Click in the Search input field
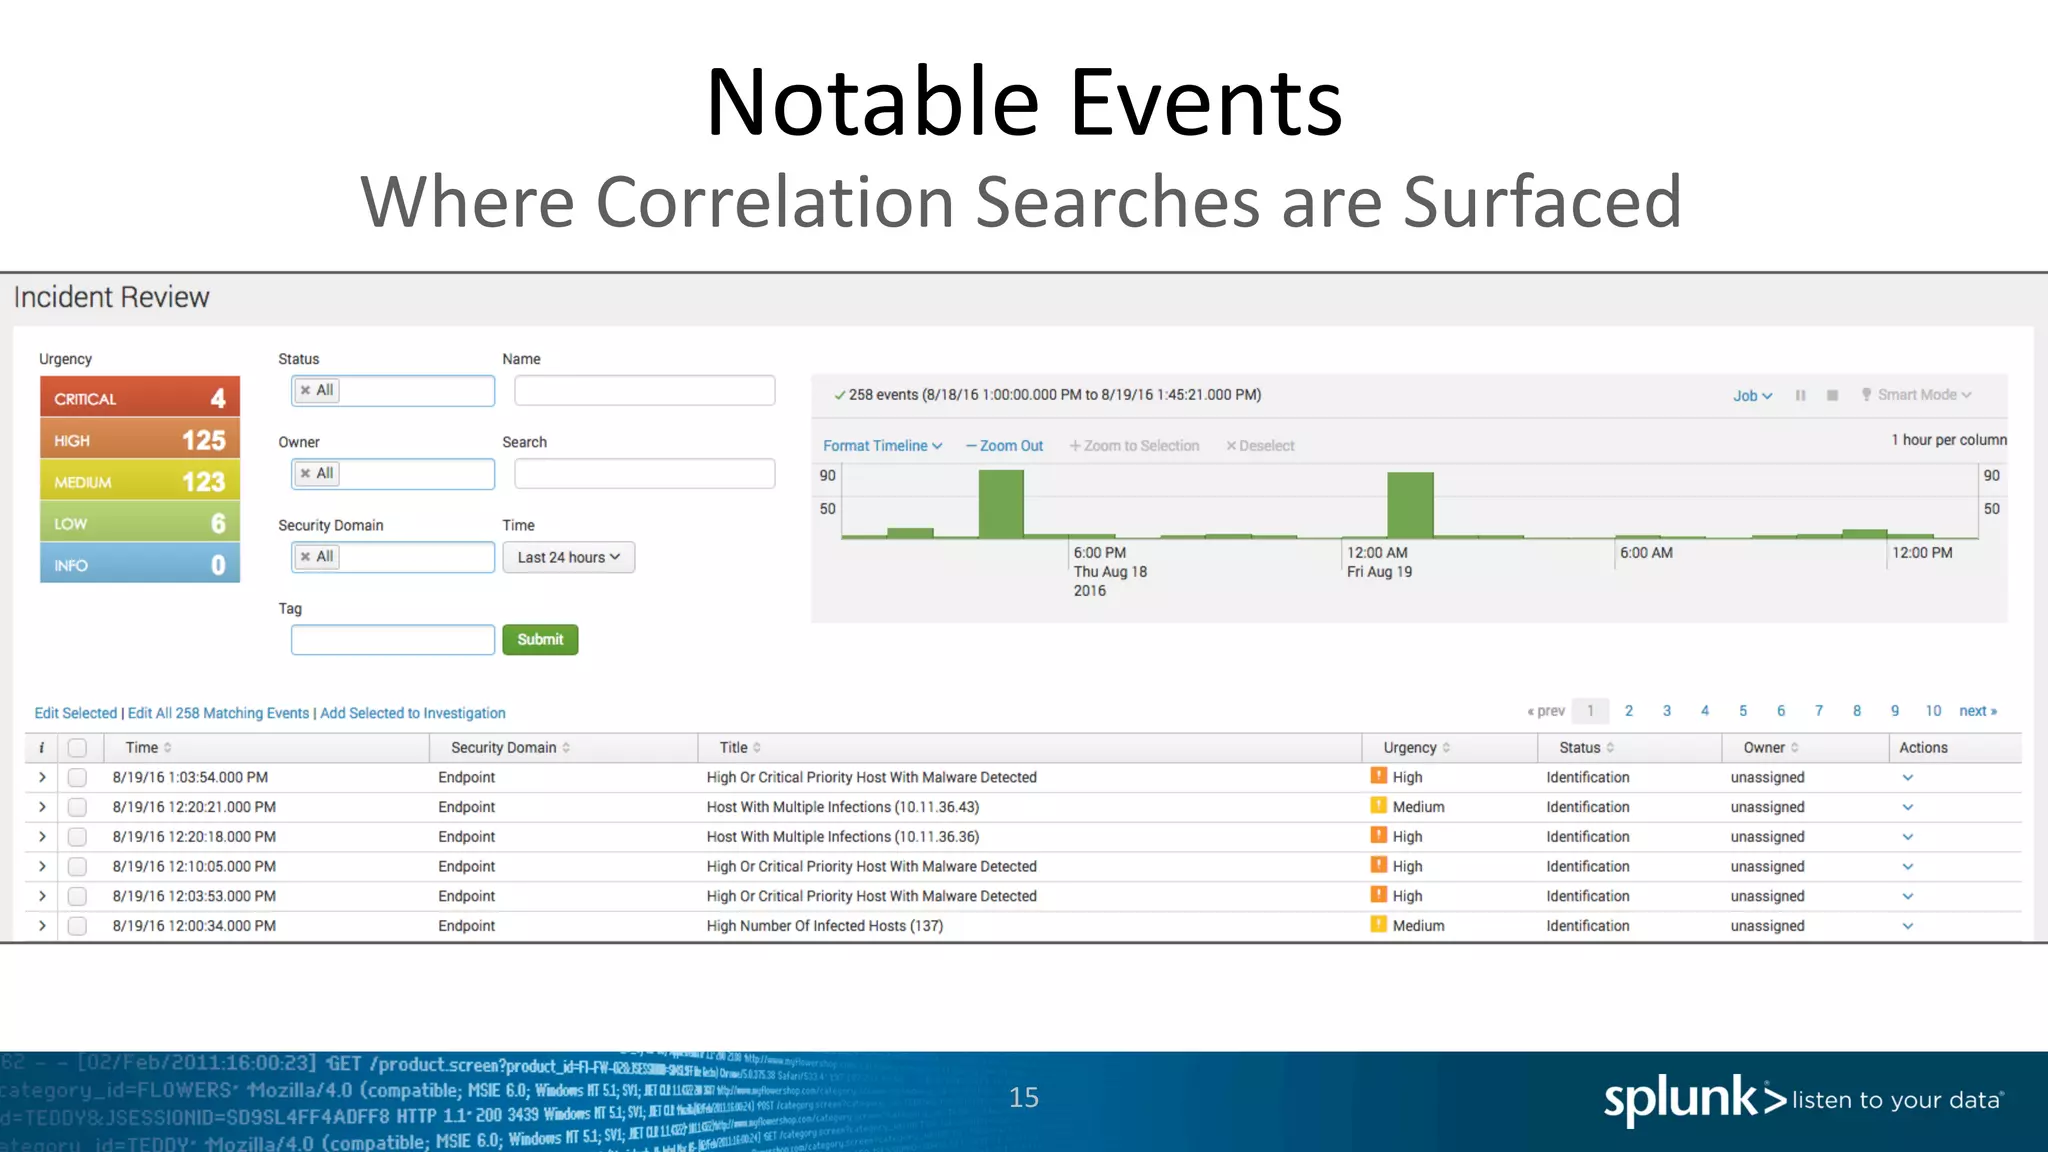Screen dimensions: 2048x1152 pos(644,473)
